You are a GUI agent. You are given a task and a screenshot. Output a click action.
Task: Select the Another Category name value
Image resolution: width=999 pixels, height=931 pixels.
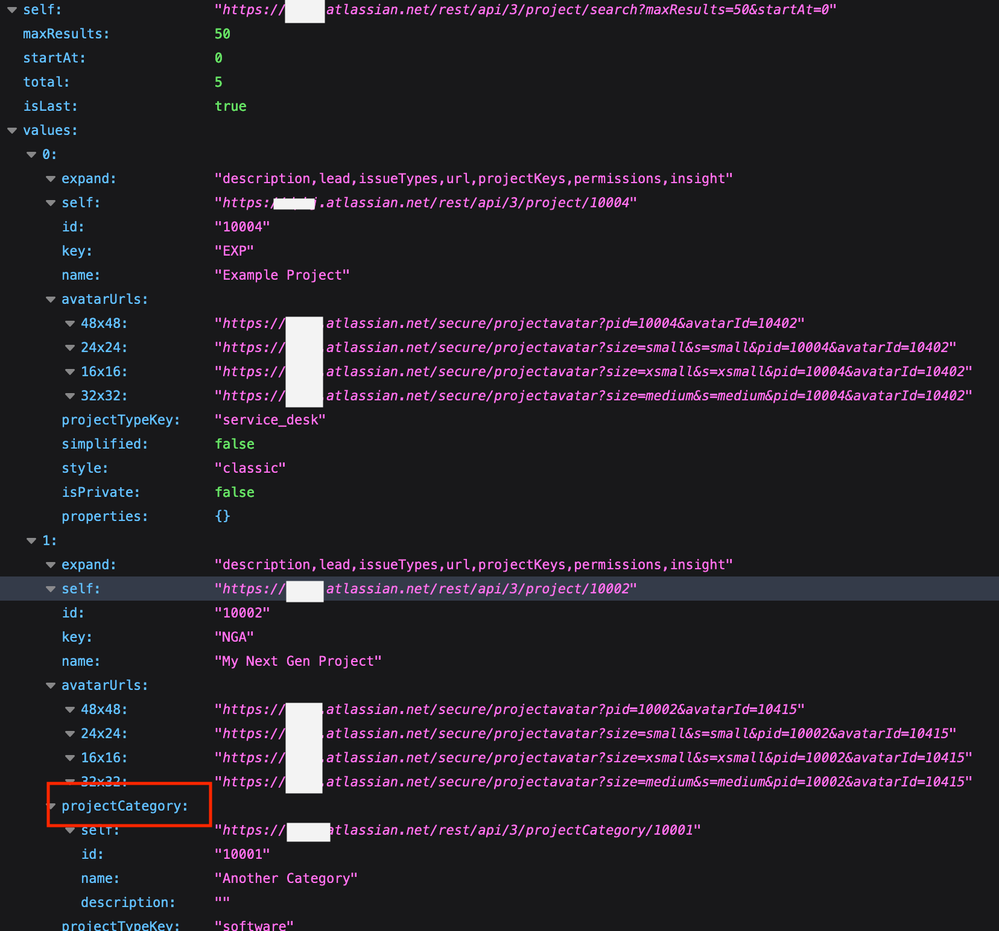point(286,878)
